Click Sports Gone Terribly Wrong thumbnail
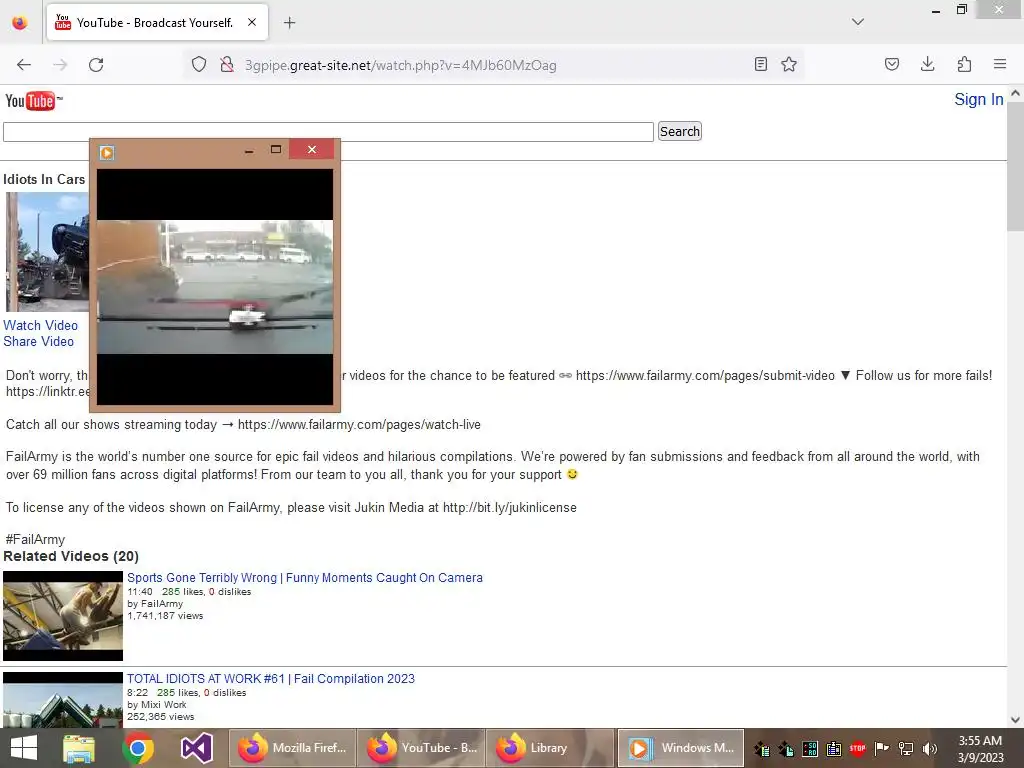Viewport: 1024px width, 768px height. (63, 616)
